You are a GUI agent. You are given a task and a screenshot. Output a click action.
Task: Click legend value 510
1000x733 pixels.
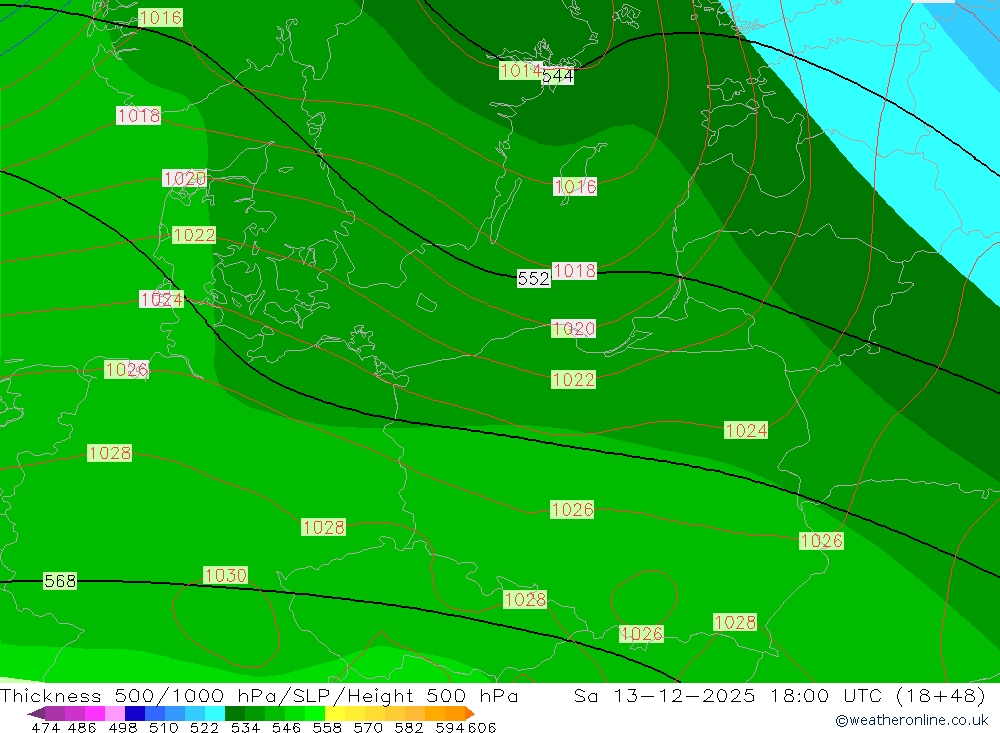tap(163, 728)
